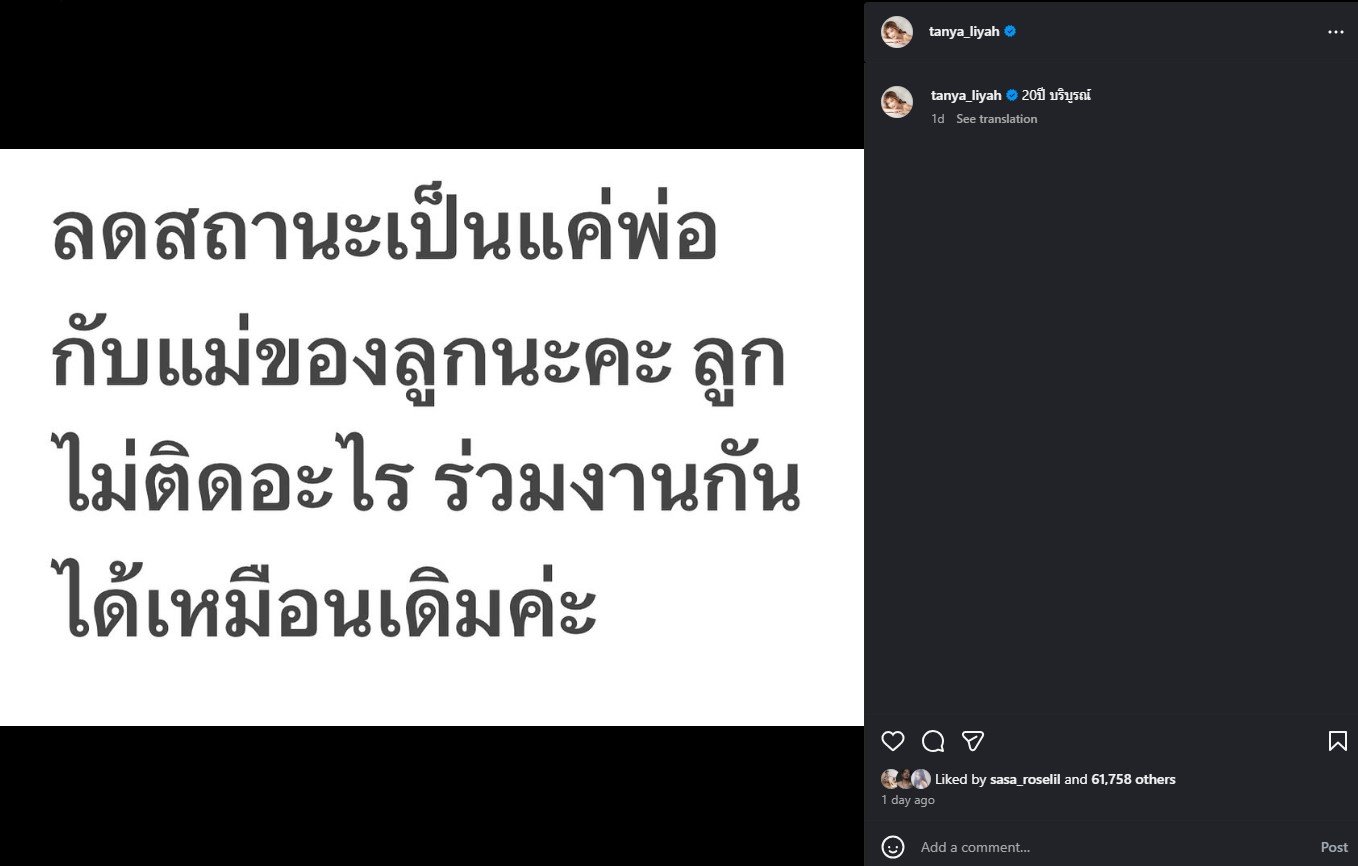Viewport: 1358px width, 866px height.
Task: Open the comment bubble icon
Action: 932,741
